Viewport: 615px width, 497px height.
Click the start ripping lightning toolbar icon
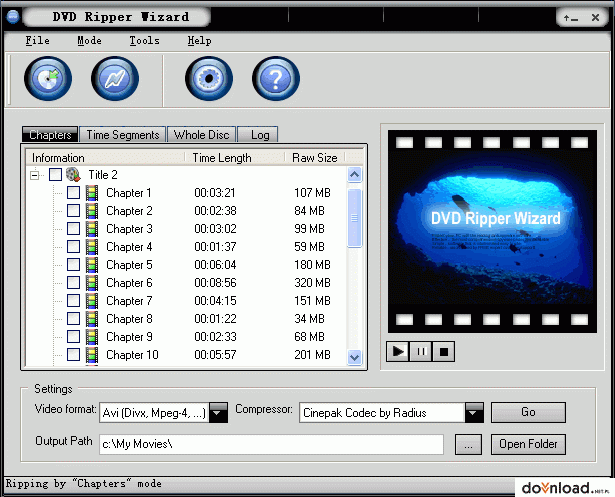coord(115,78)
